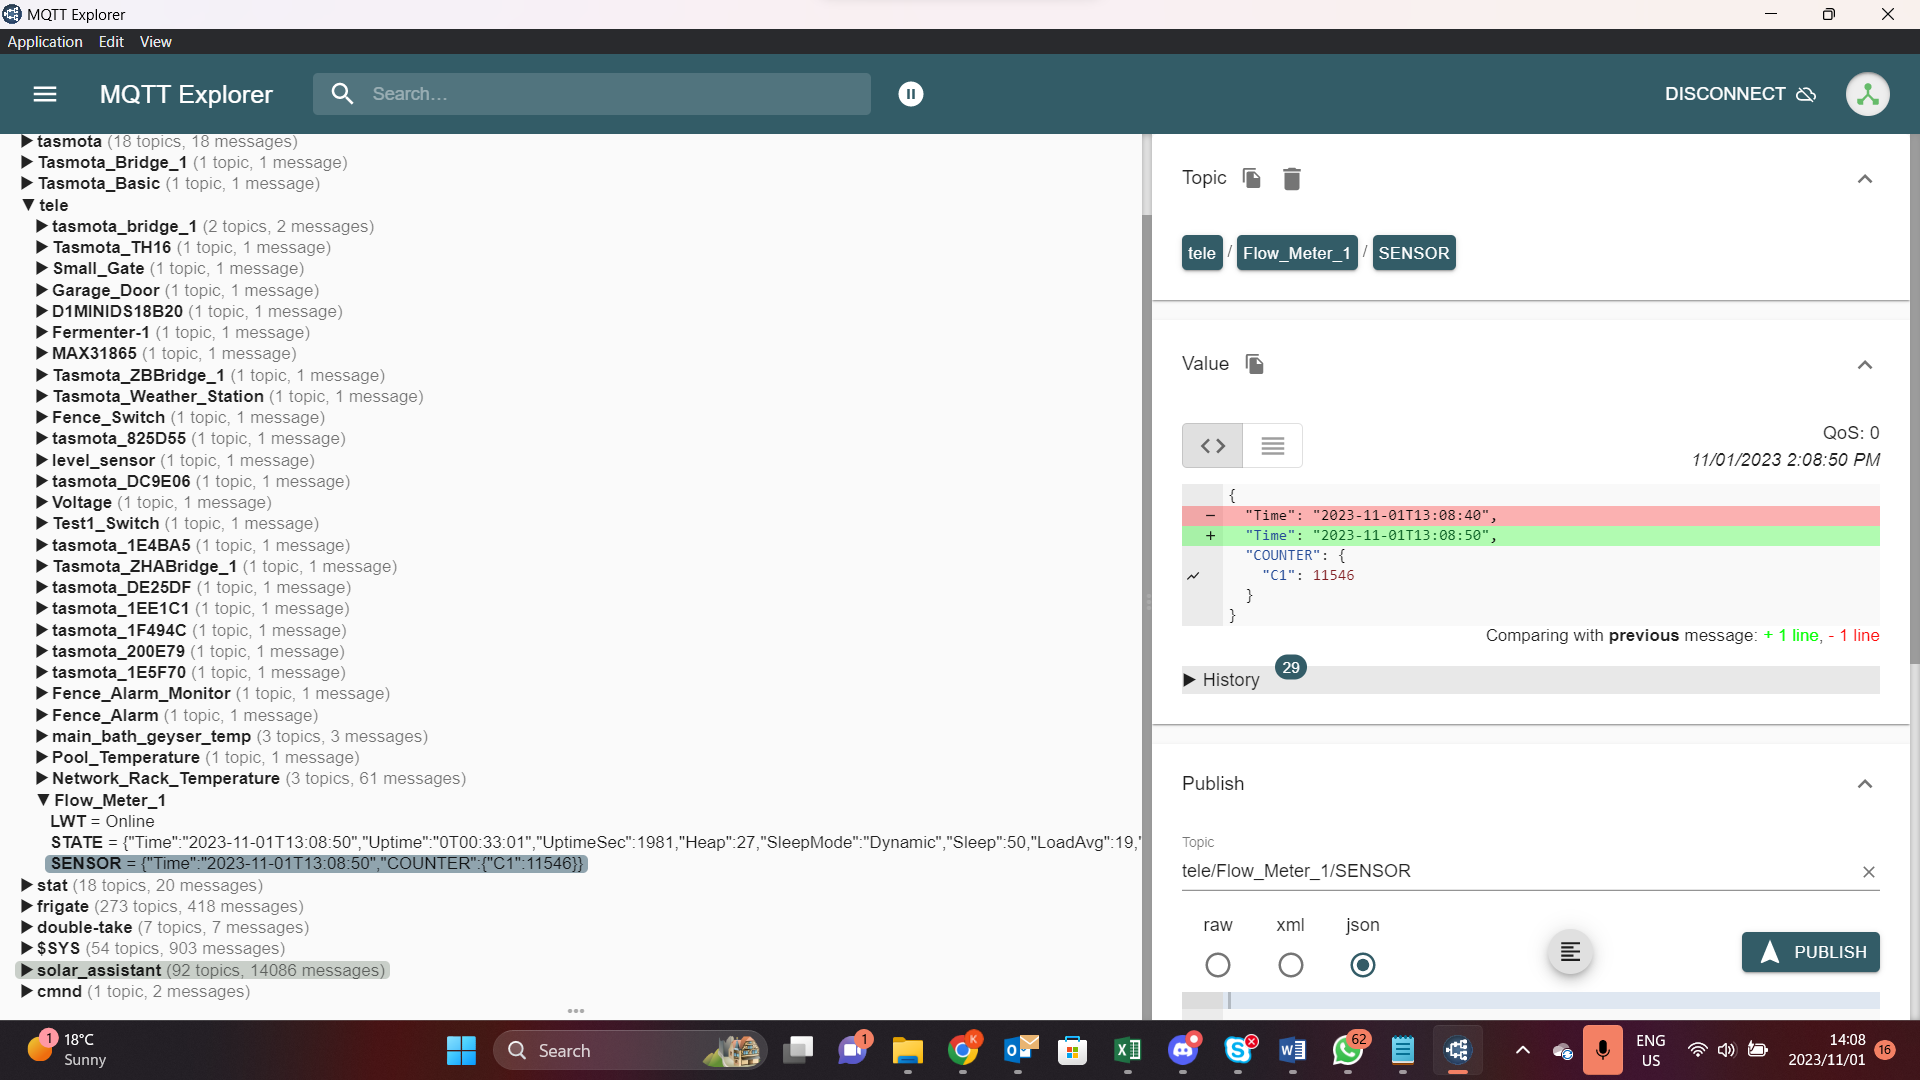Copy the topic path to clipboard
Viewport: 1920px width, 1080px height.
(x=1250, y=178)
